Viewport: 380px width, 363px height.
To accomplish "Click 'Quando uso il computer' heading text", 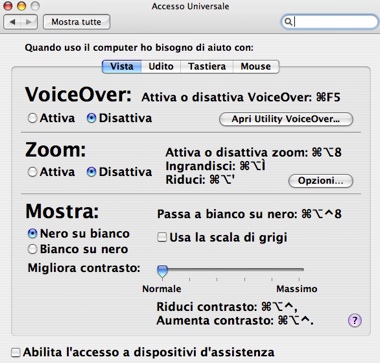I will [x=139, y=48].
